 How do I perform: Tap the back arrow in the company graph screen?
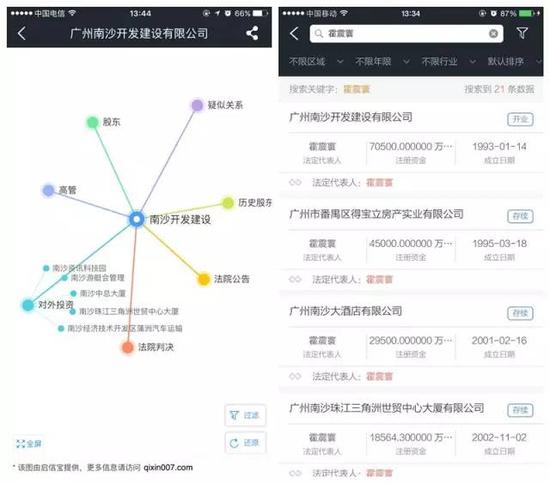22,33
